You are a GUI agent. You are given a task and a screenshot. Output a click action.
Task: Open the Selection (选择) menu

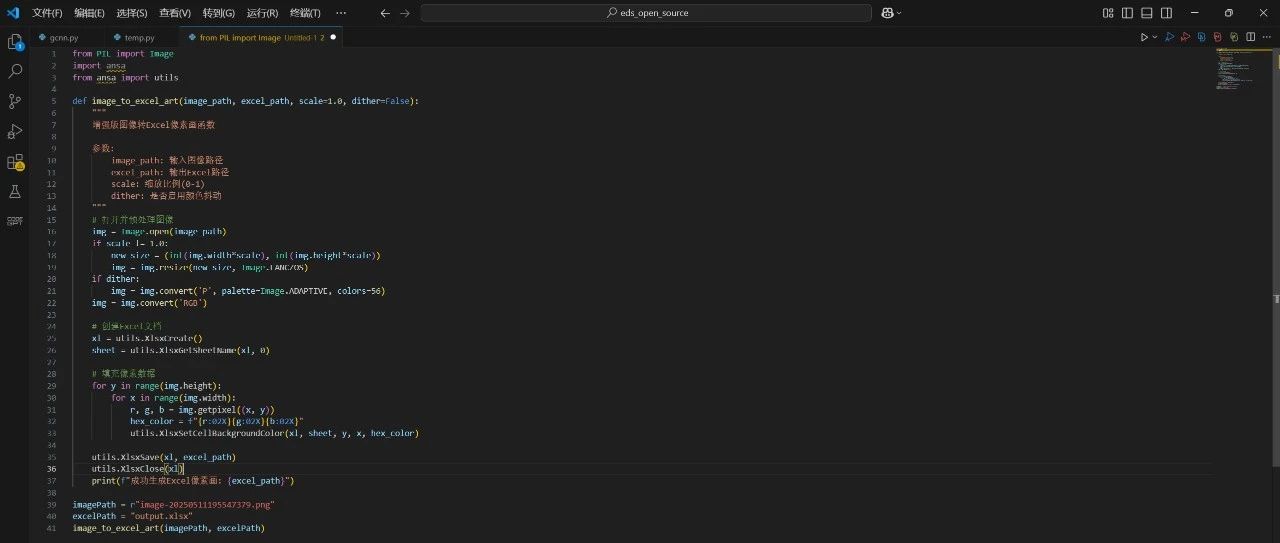[x=132, y=13]
